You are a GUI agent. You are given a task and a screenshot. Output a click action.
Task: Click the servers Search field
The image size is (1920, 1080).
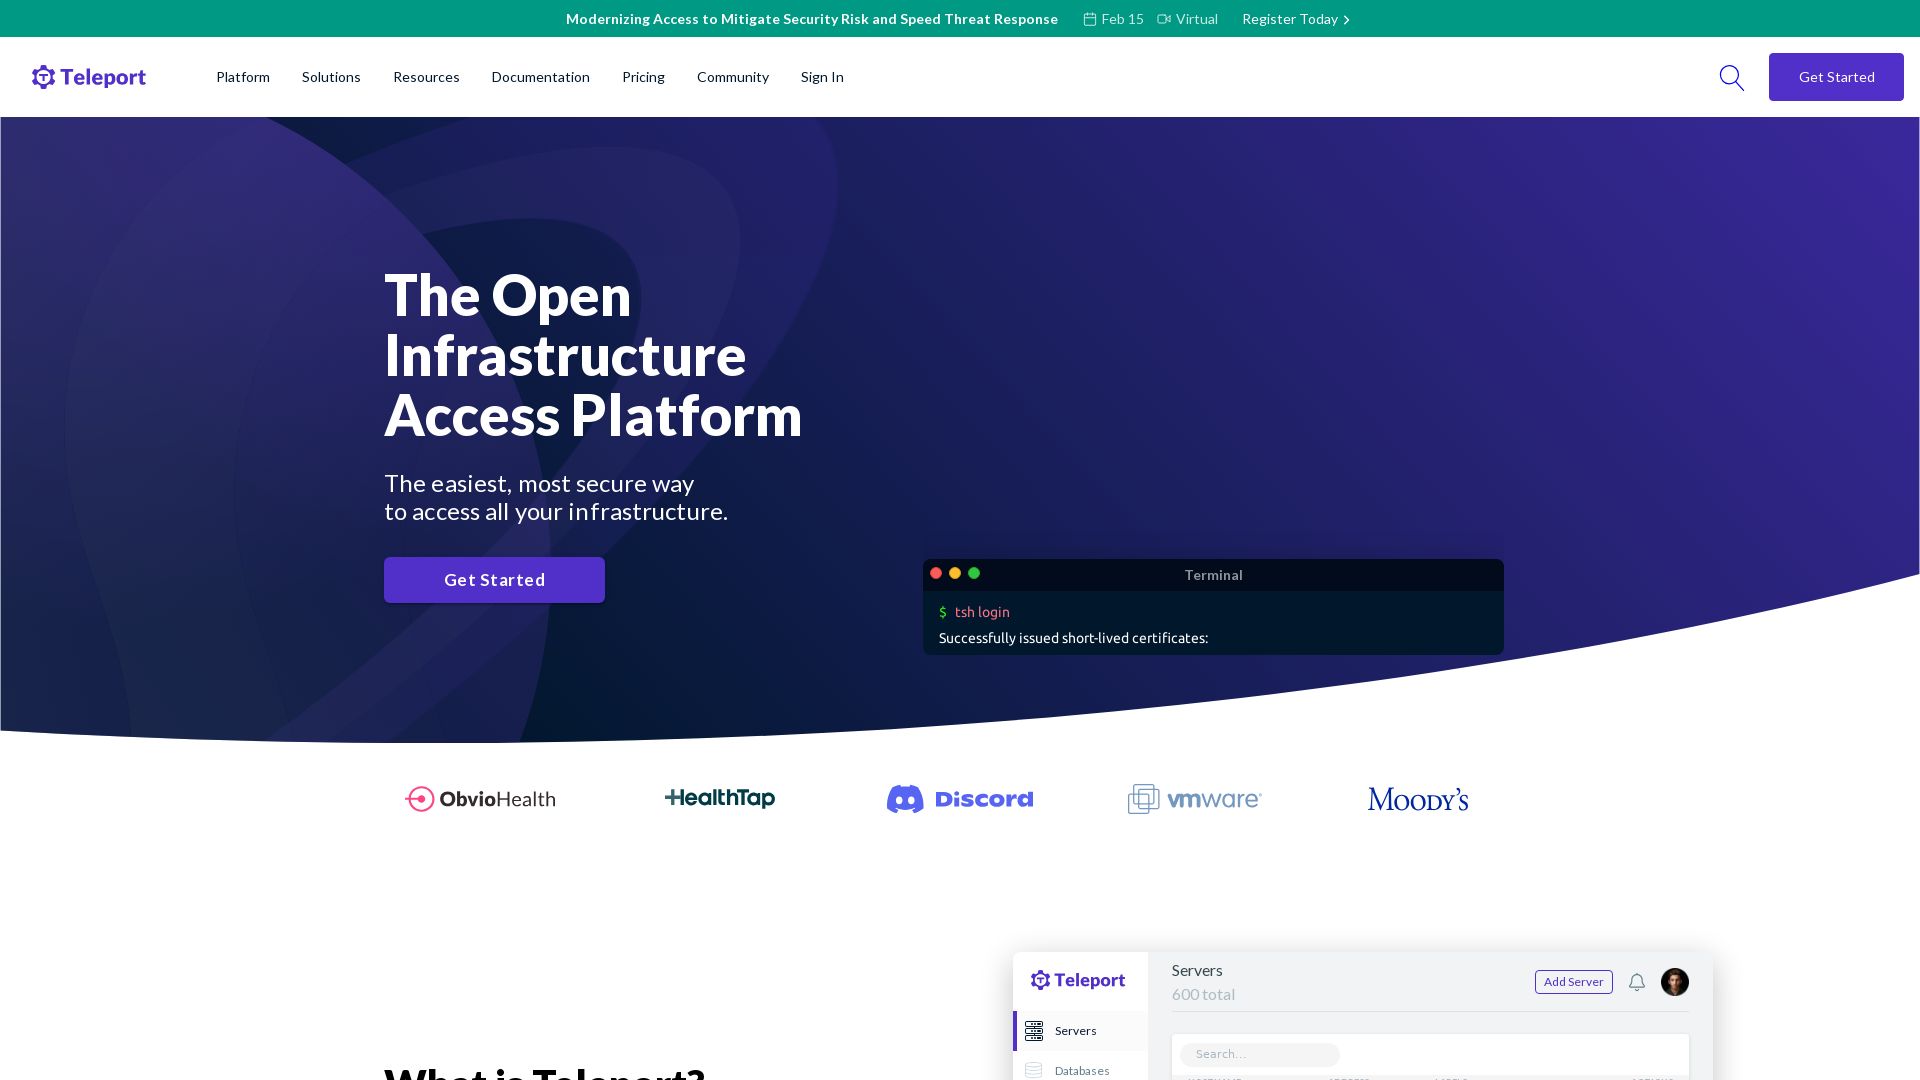pos(1259,1054)
